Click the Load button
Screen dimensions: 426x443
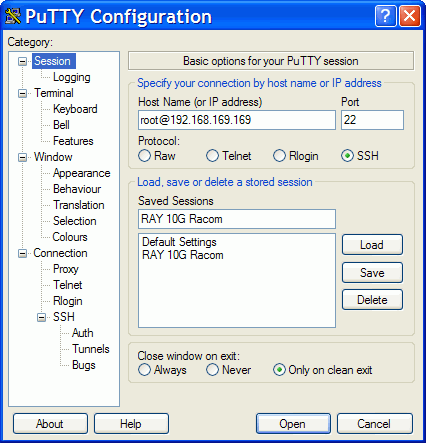coord(372,245)
